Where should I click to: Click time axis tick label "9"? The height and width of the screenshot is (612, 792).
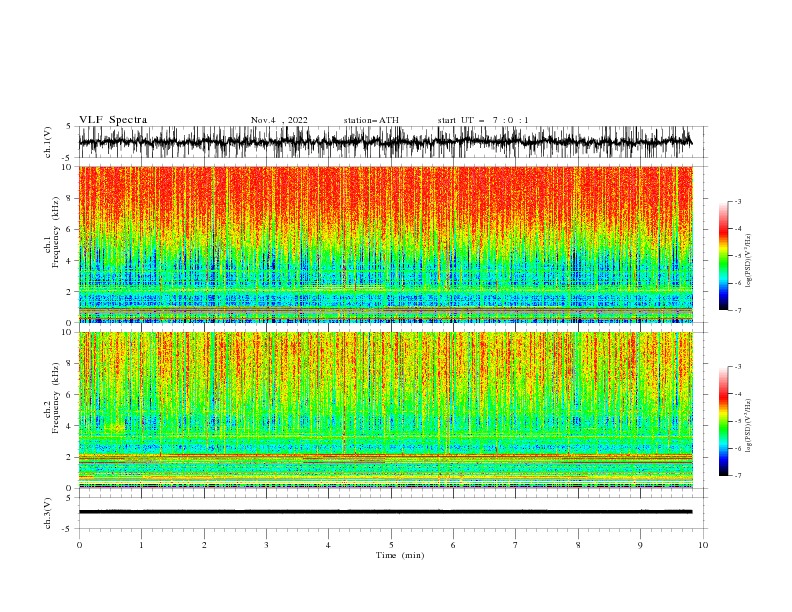tap(640, 545)
